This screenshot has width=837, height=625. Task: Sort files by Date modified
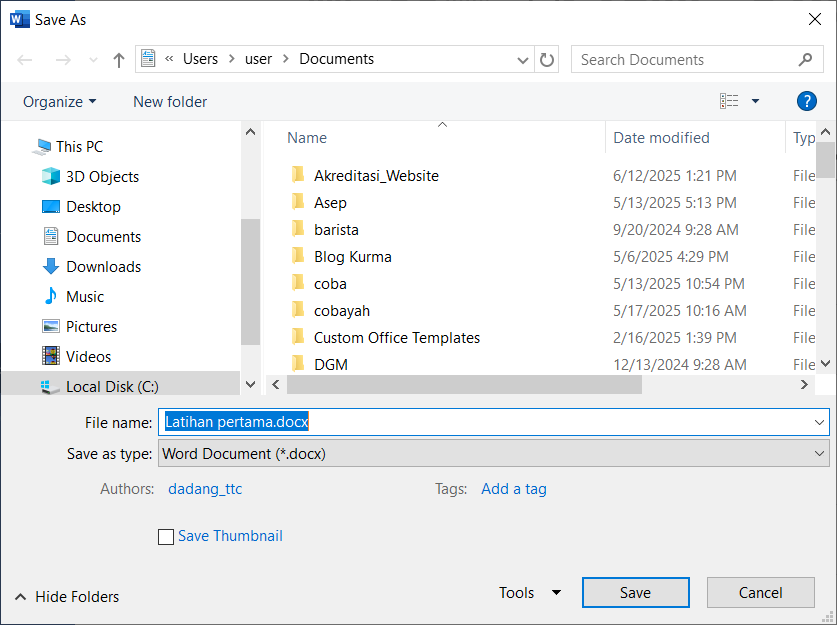662,137
